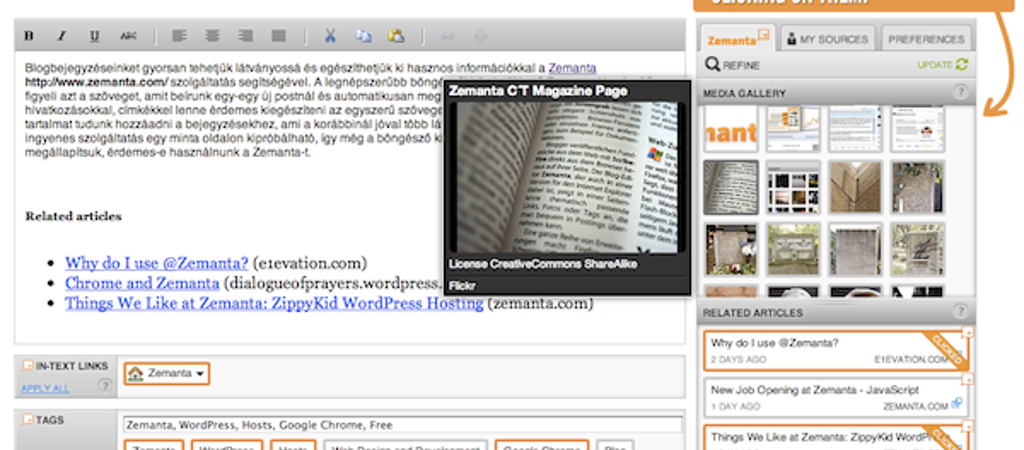Apply italic formatting from the toolbar
Image resolution: width=1024 pixels, height=450 pixels.
click(x=61, y=37)
